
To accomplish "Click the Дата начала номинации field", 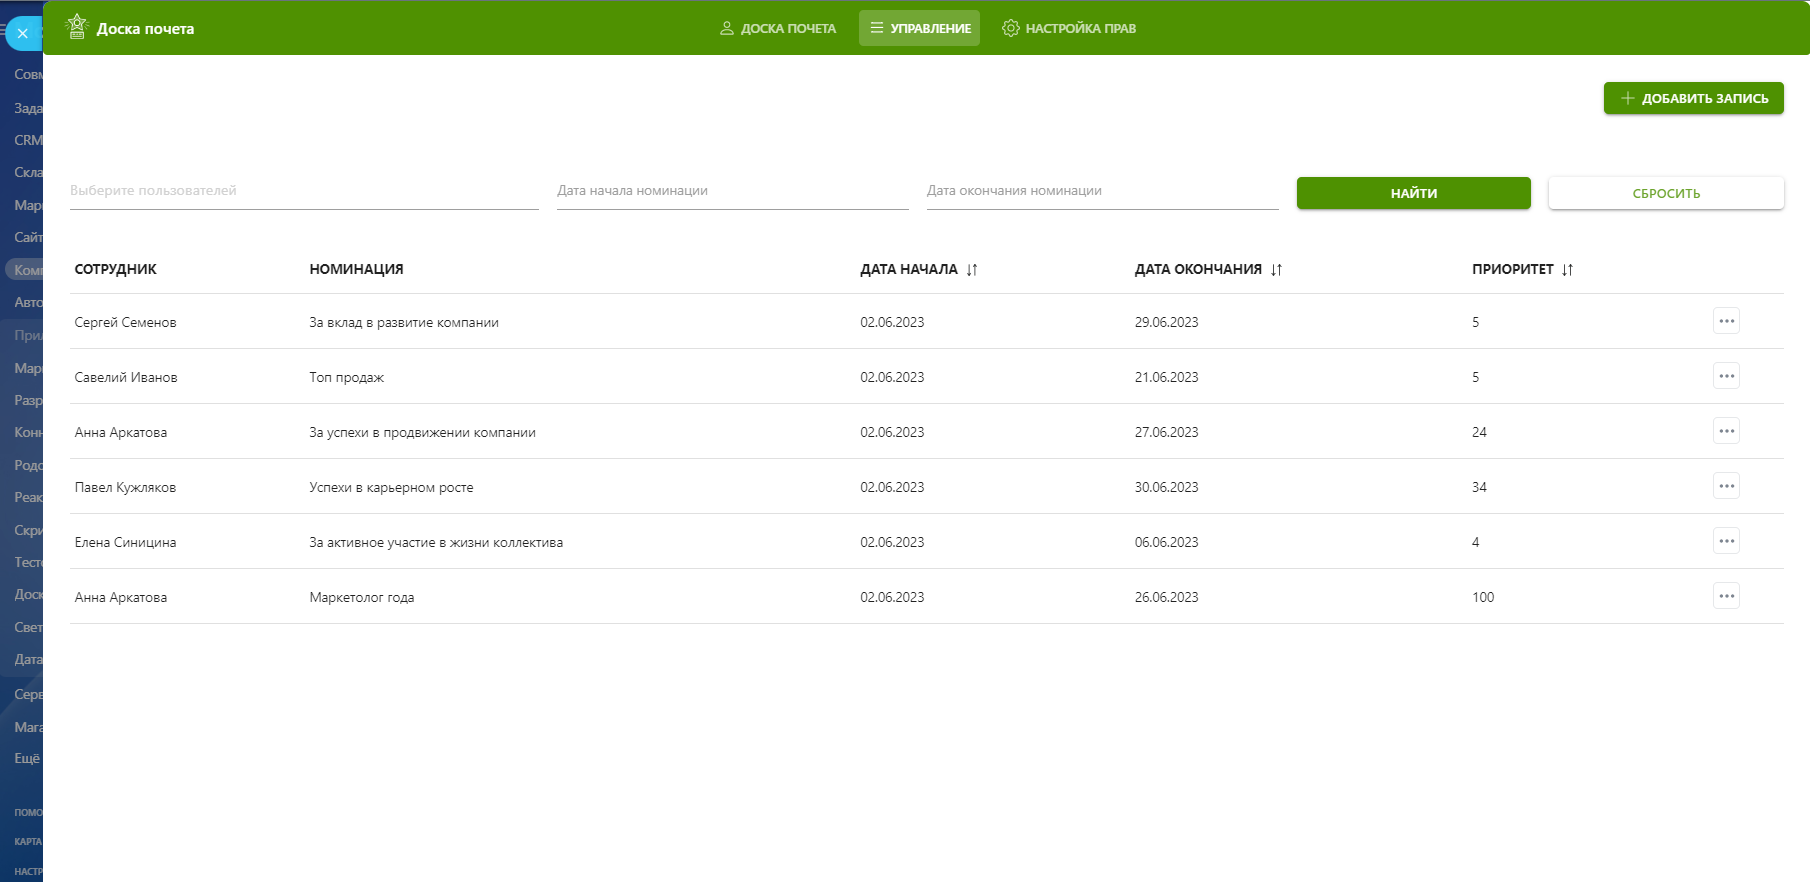I will (732, 191).
